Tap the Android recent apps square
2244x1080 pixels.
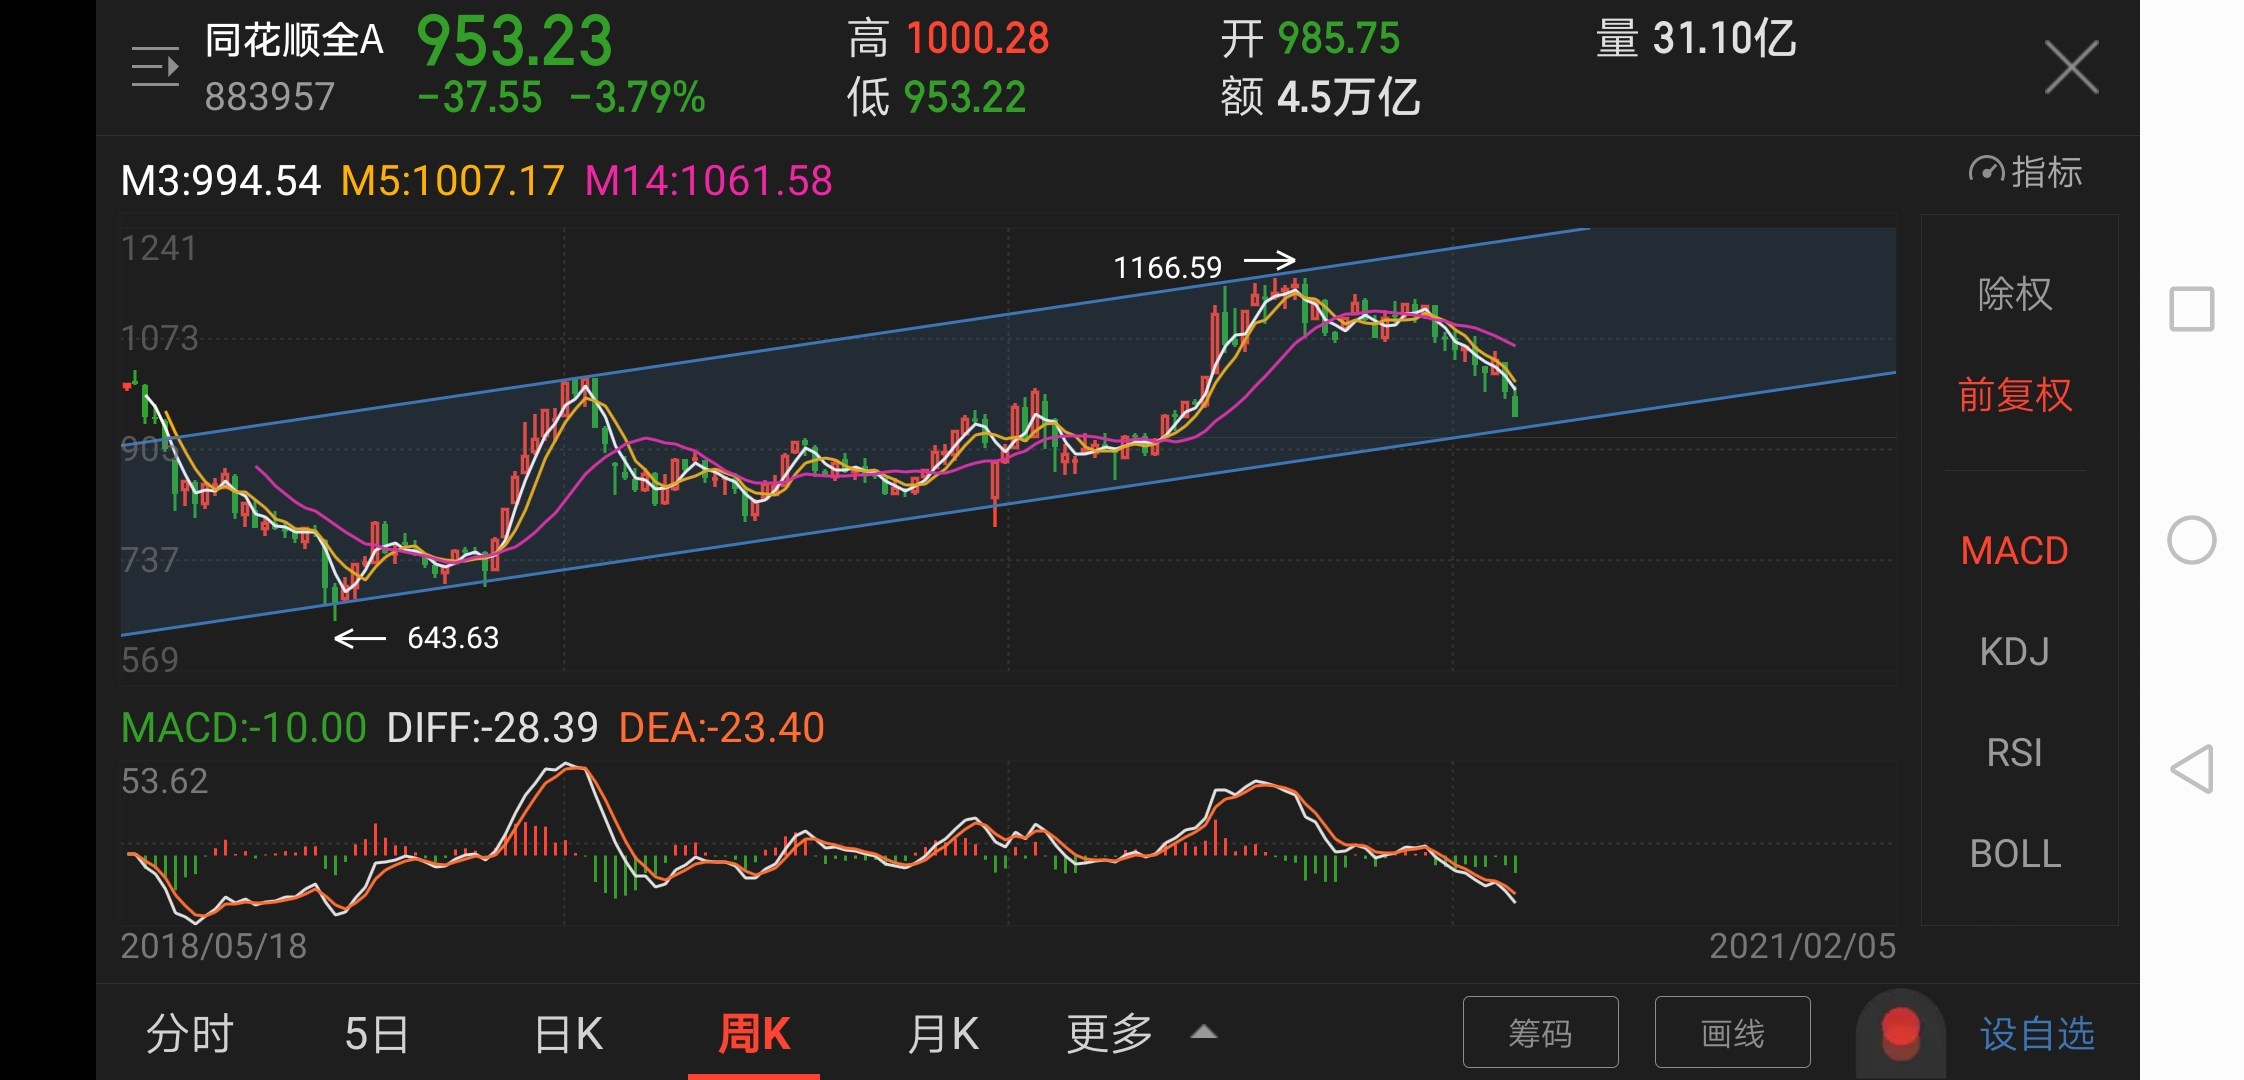point(2191,309)
